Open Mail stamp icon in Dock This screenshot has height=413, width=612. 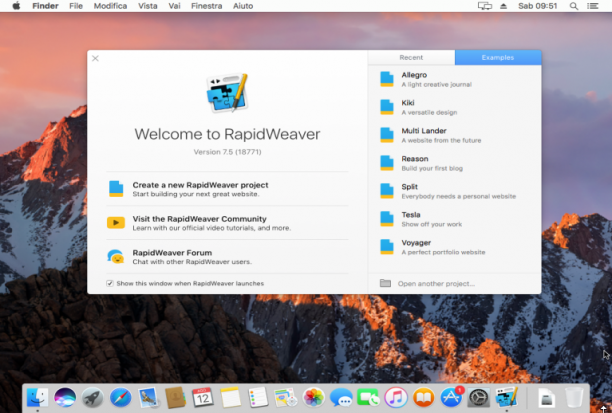148,398
